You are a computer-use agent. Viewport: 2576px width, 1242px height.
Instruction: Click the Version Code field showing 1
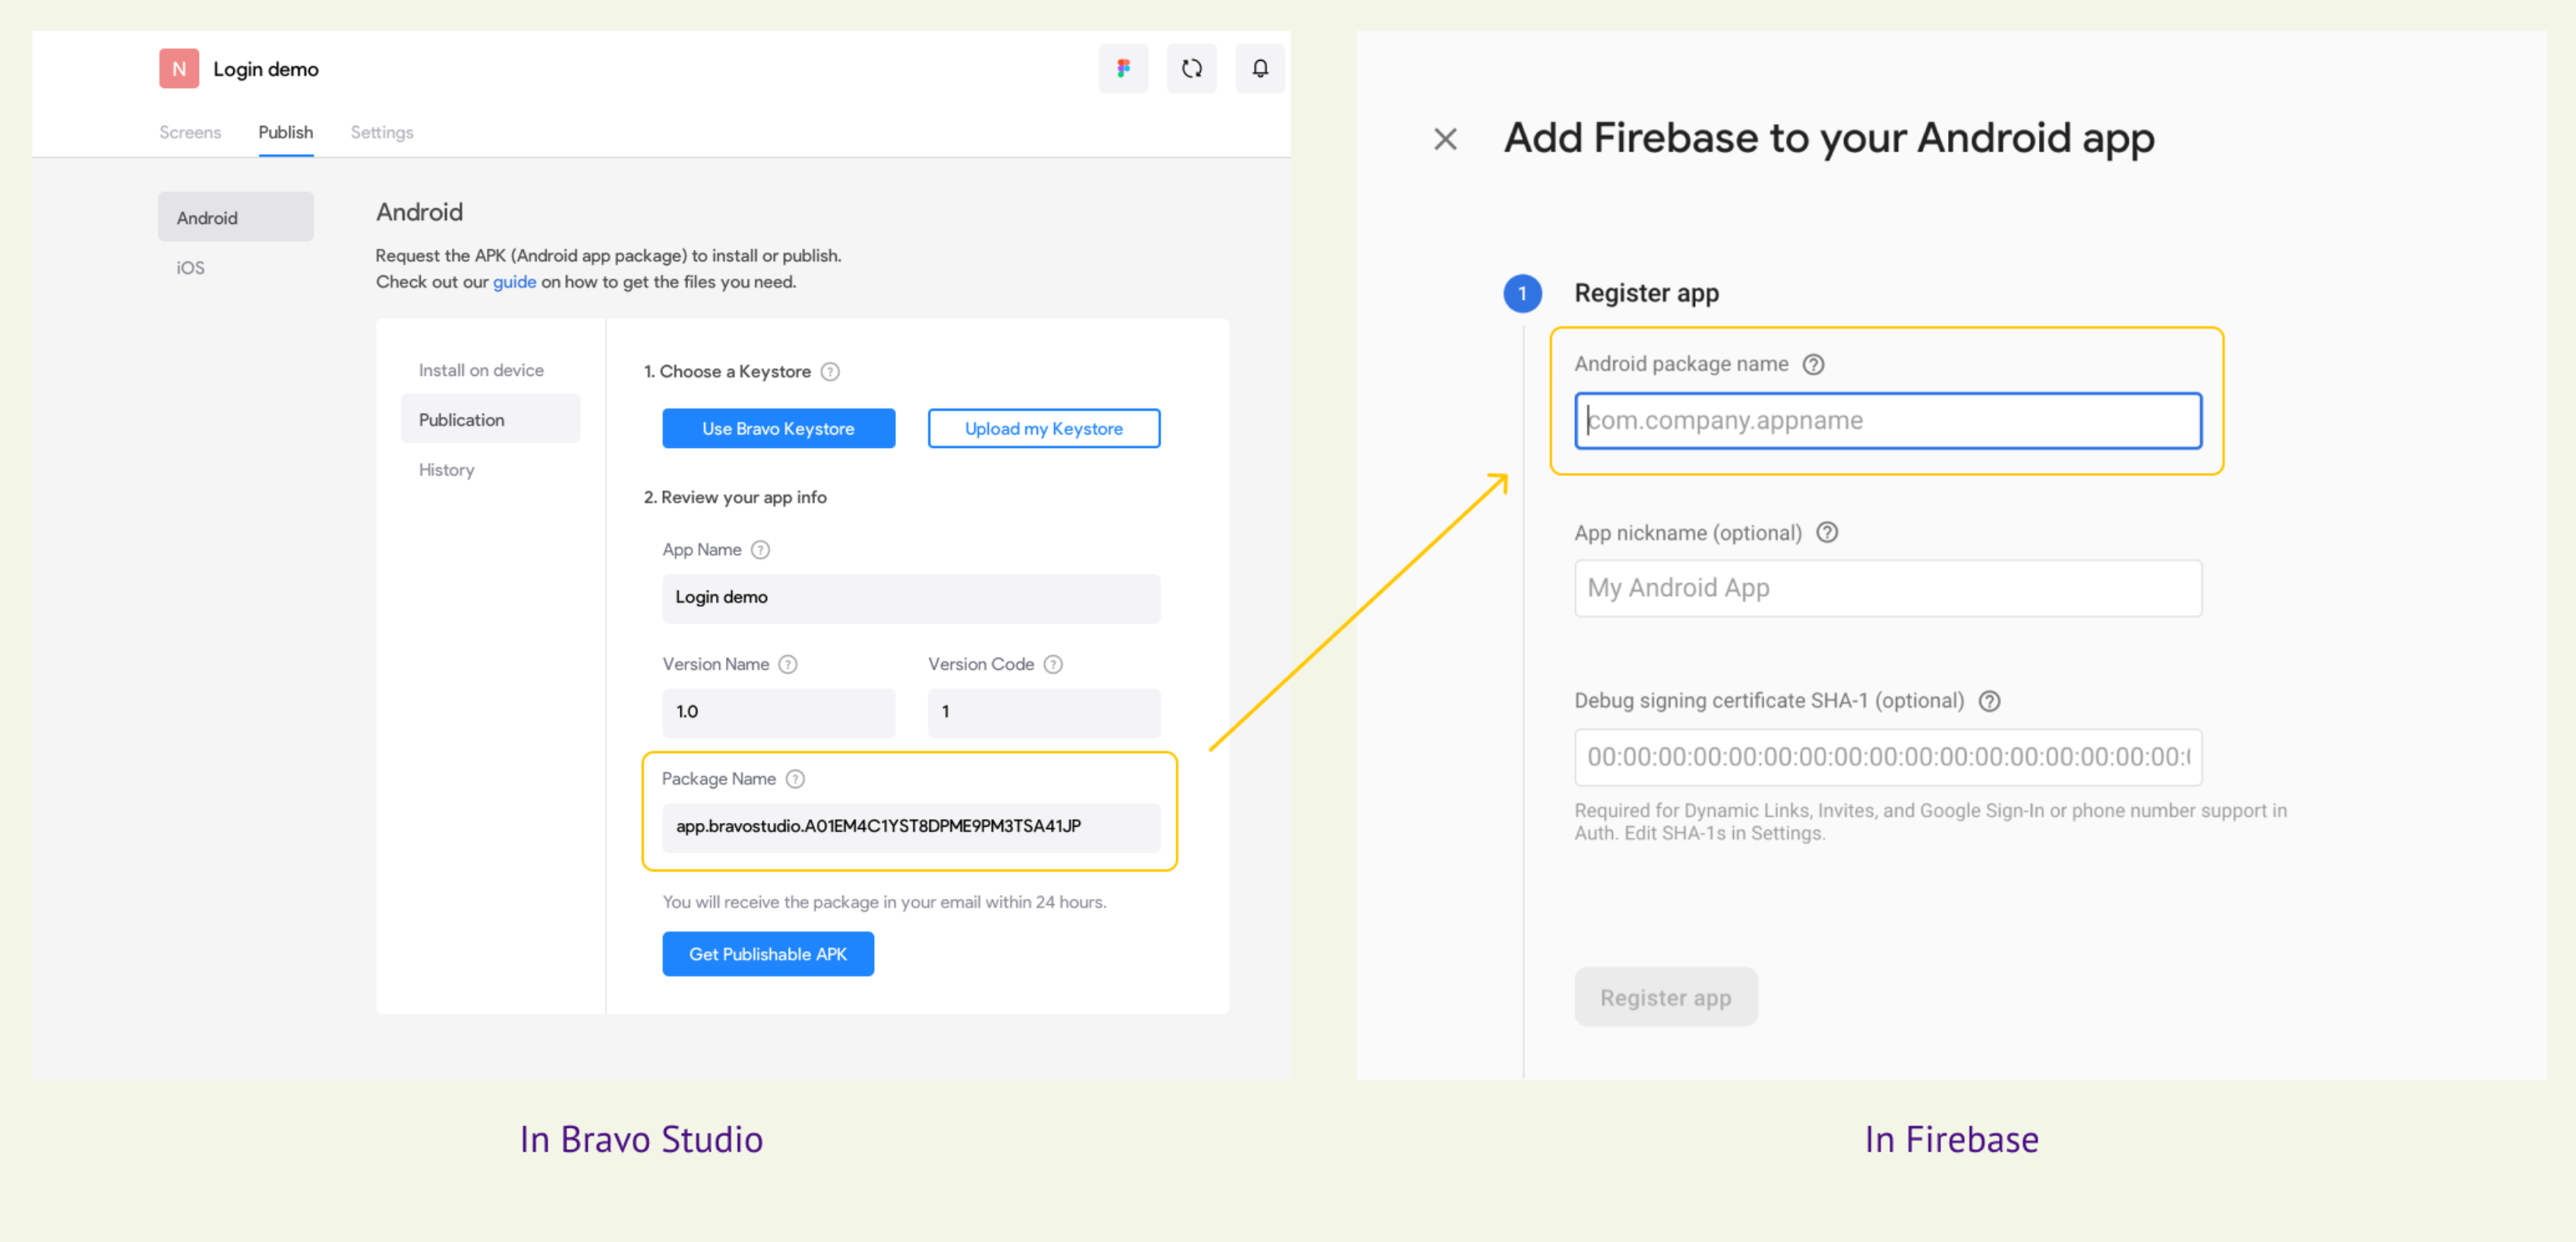pyautogui.click(x=1044, y=712)
